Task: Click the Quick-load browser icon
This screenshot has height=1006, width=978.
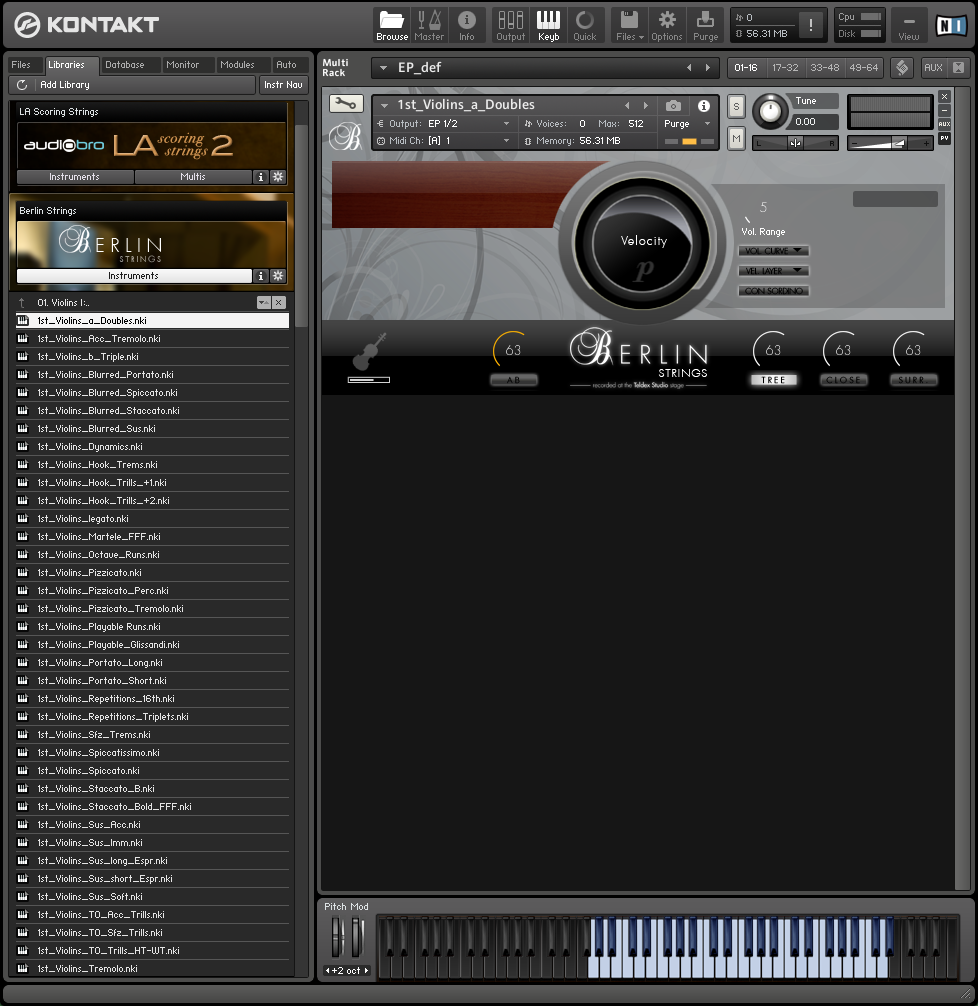Action: point(585,26)
